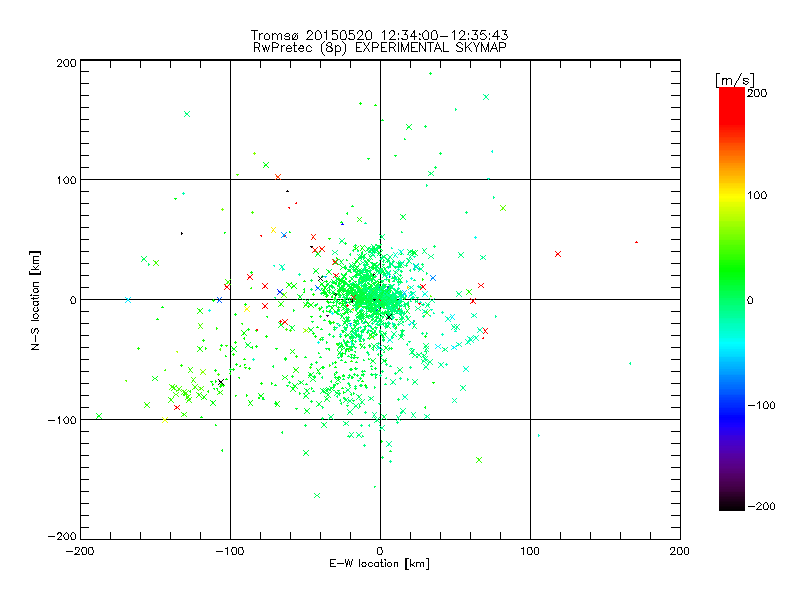Click the colorbar tick label '-100'
The image size is (800, 600).
pos(761,405)
